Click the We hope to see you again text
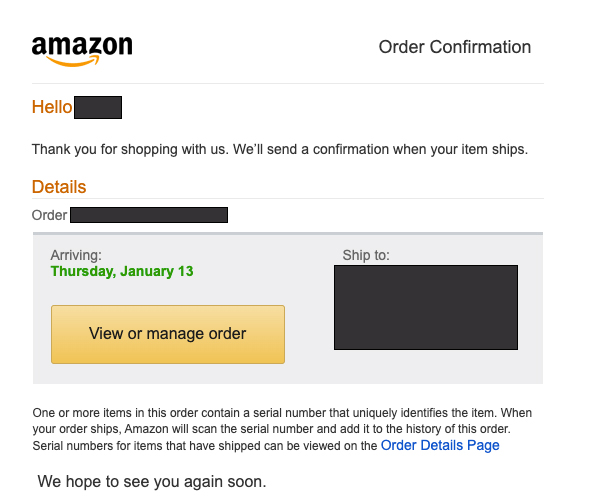 tap(152, 481)
